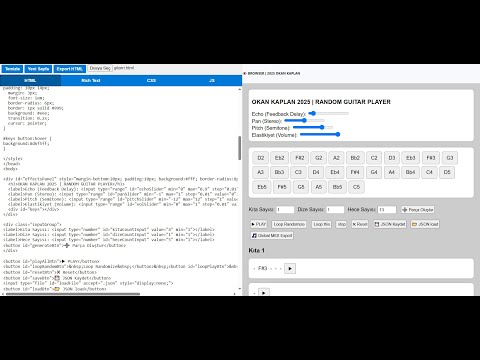Play the D4 note key
The image size is (480, 360).
pos(316,172)
